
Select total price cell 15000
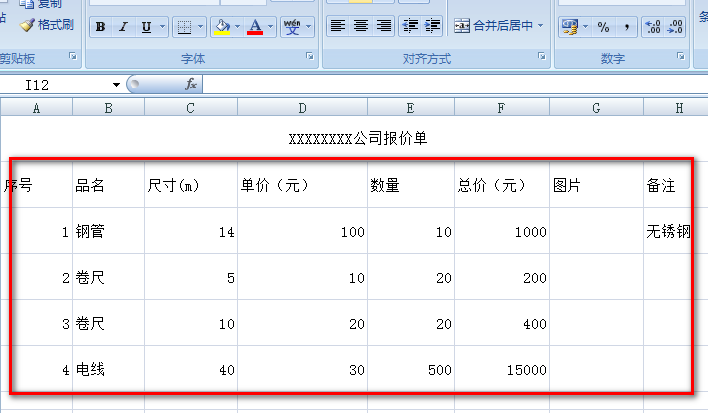point(501,369)
